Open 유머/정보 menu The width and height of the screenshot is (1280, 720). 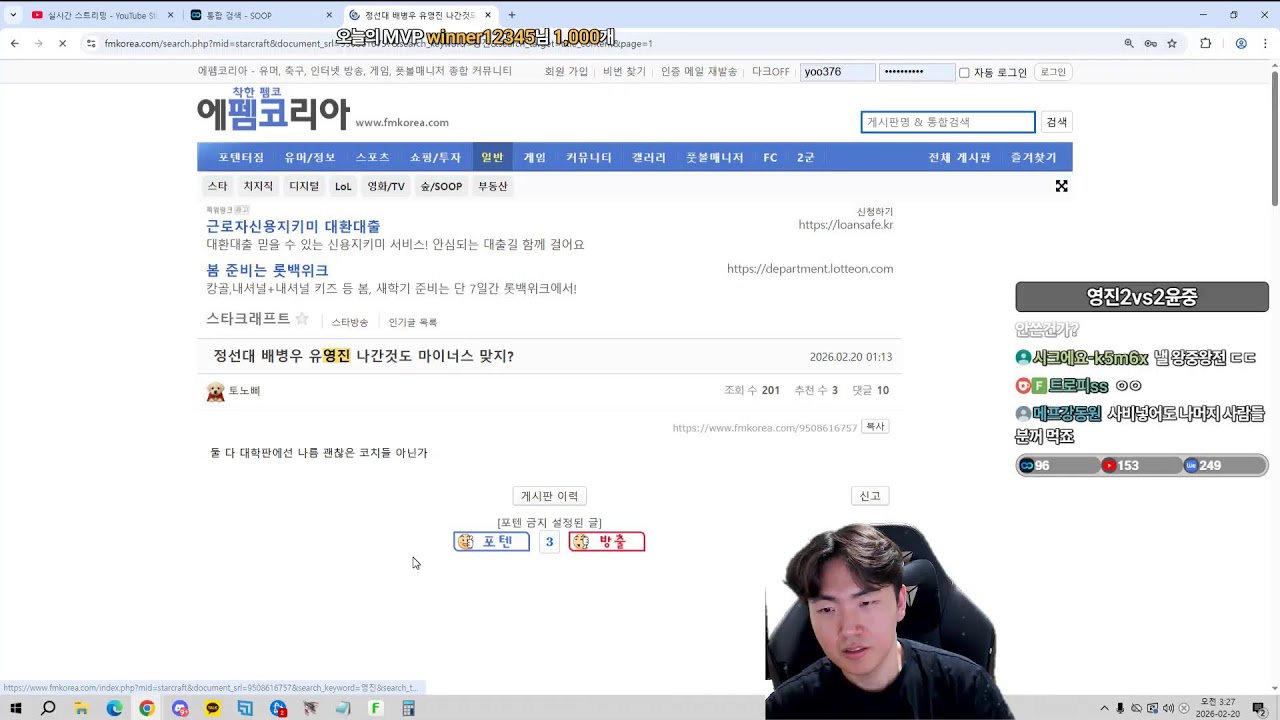(310, 157)
